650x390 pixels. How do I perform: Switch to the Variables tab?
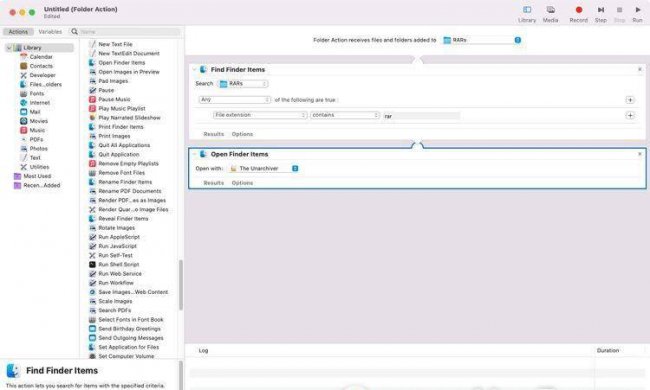click(x=50, y=31)
